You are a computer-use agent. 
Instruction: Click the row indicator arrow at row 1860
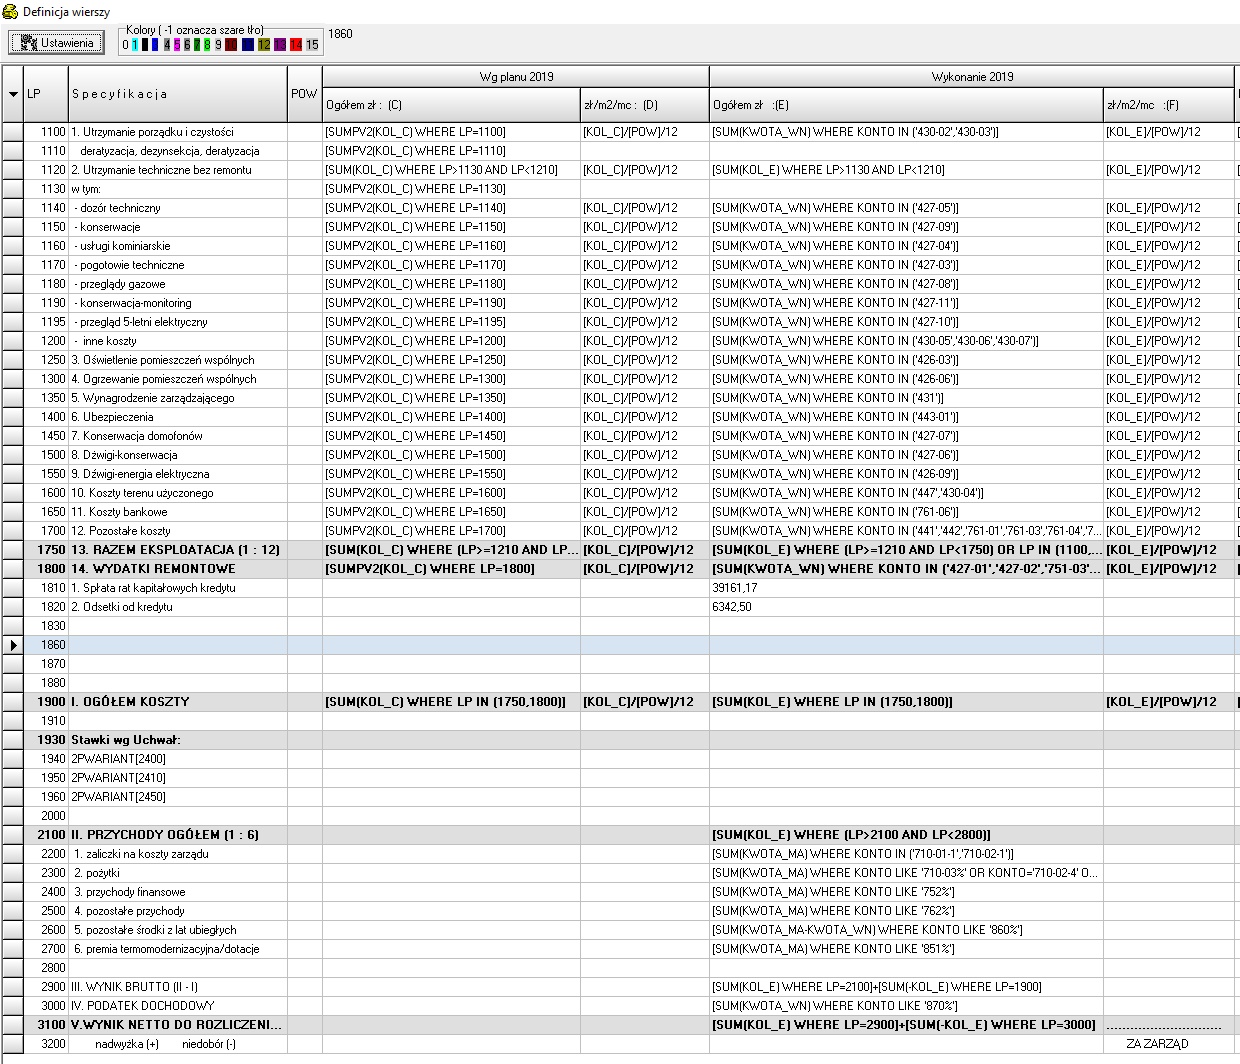click(x=13, y=645)
